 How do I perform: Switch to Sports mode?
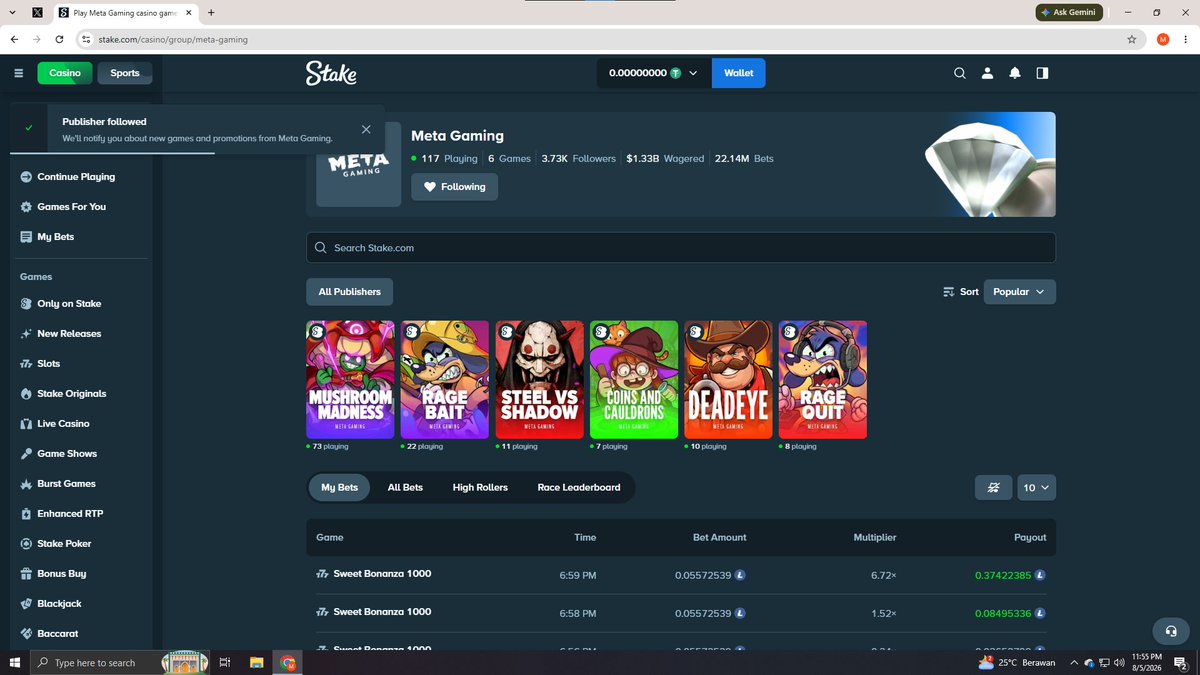[x=125, y=73]
